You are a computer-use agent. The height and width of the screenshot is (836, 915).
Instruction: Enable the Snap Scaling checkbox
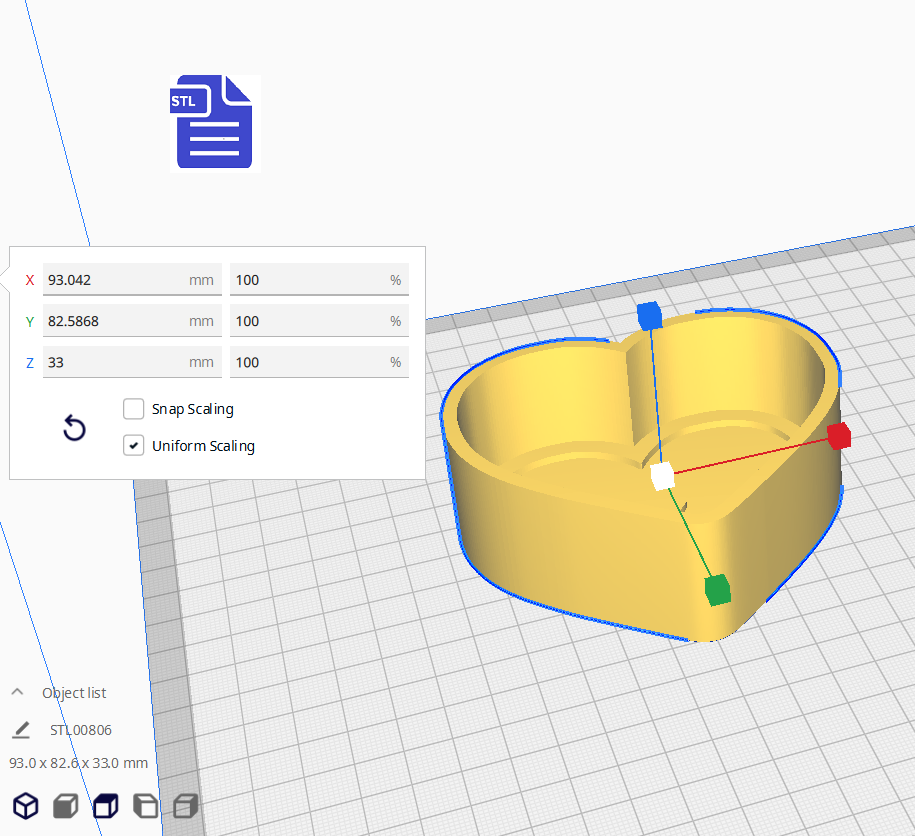pos(133,409)
